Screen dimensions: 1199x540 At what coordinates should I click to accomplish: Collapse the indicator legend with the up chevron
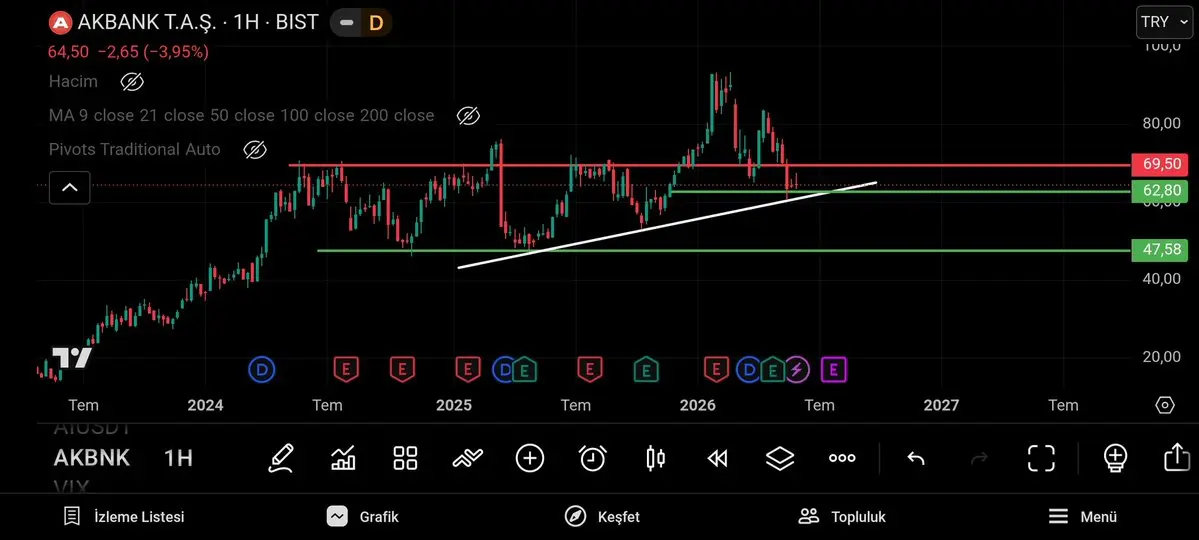[x=70, y=187]
